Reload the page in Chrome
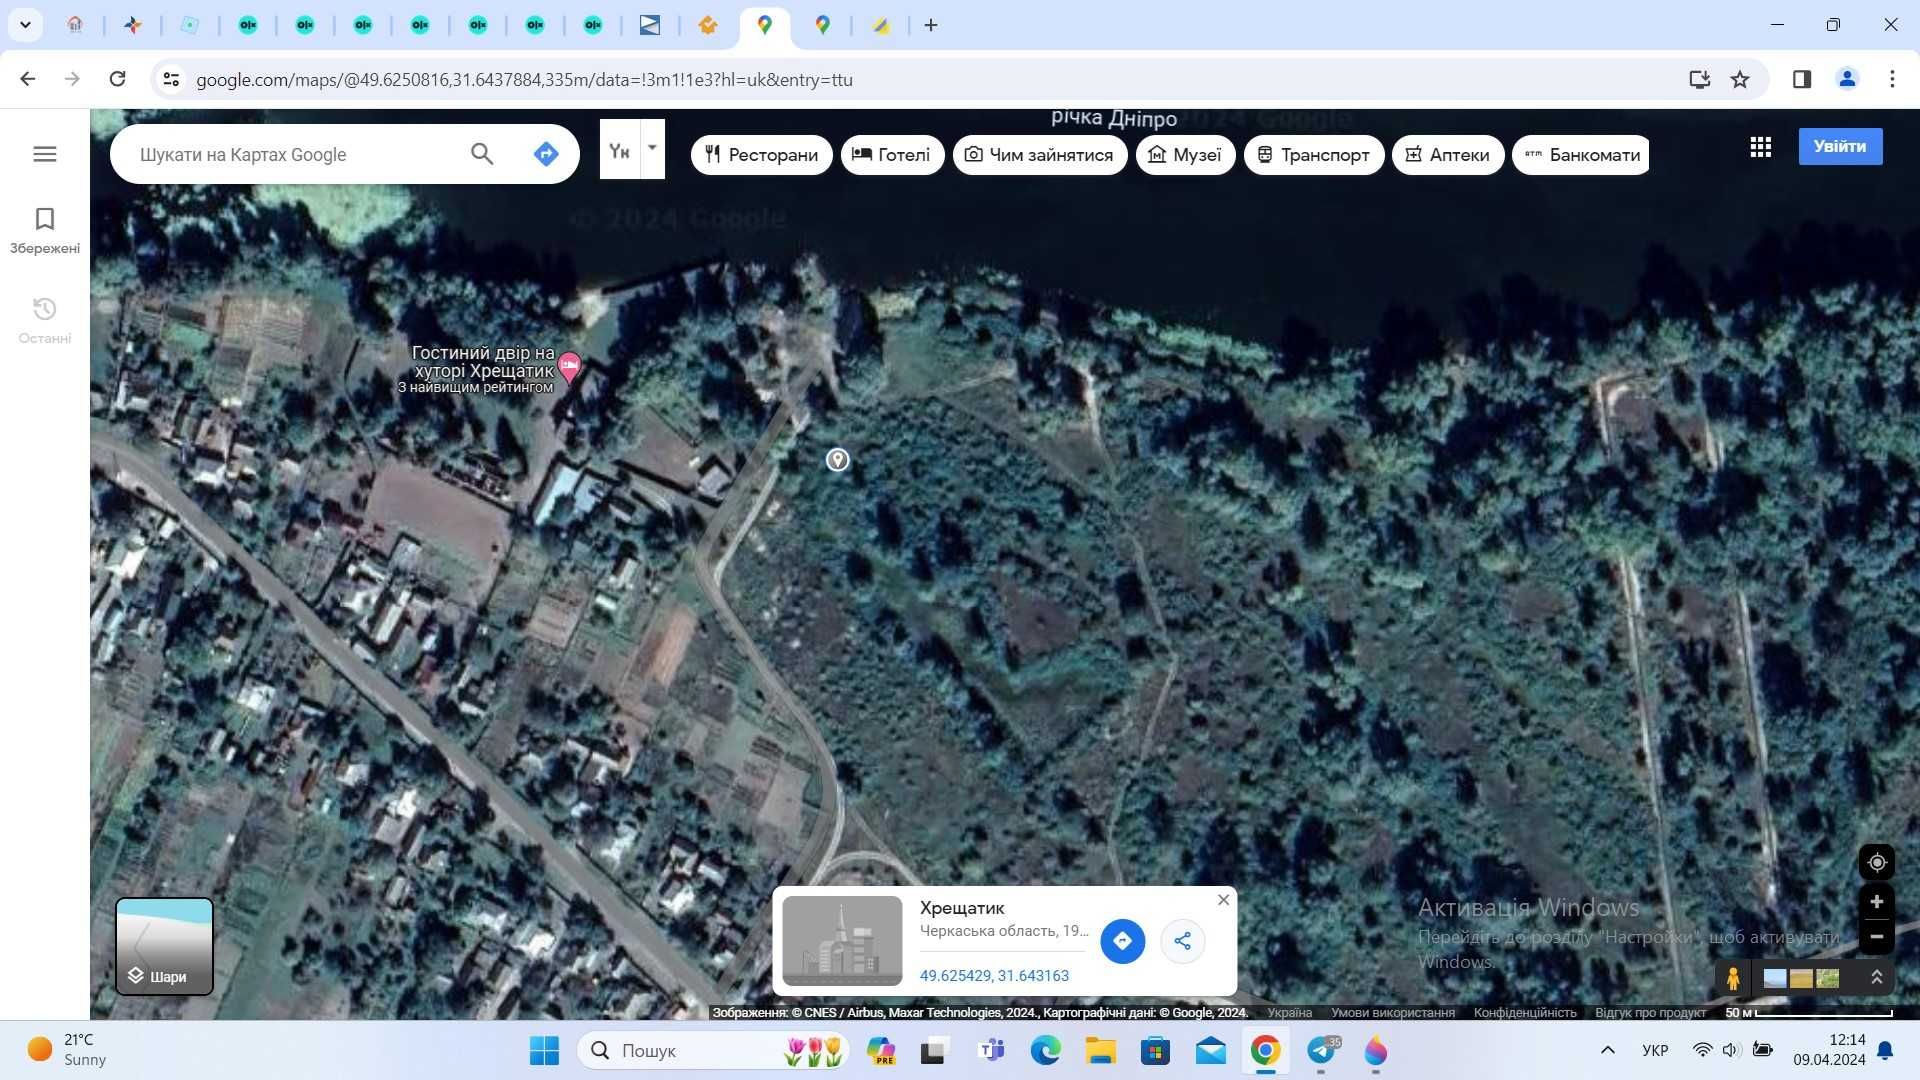Image resolution: width=1920 pixels, height=1080 pixels. [117, 79]
